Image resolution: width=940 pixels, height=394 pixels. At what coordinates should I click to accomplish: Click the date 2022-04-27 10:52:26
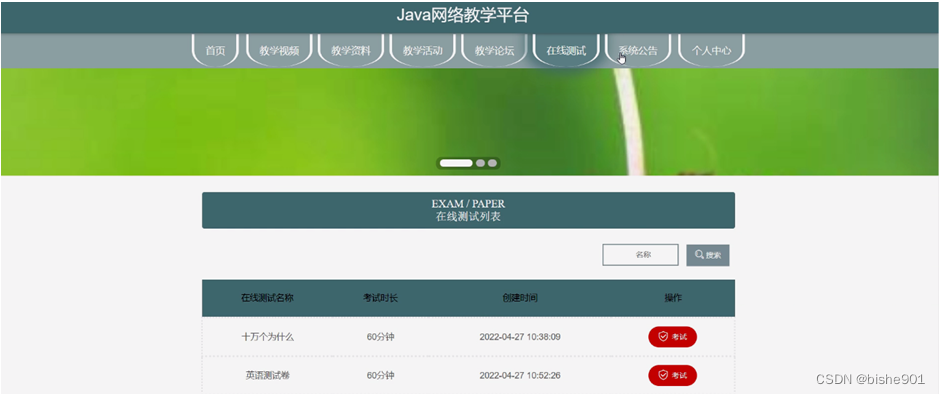pos(520,375)
